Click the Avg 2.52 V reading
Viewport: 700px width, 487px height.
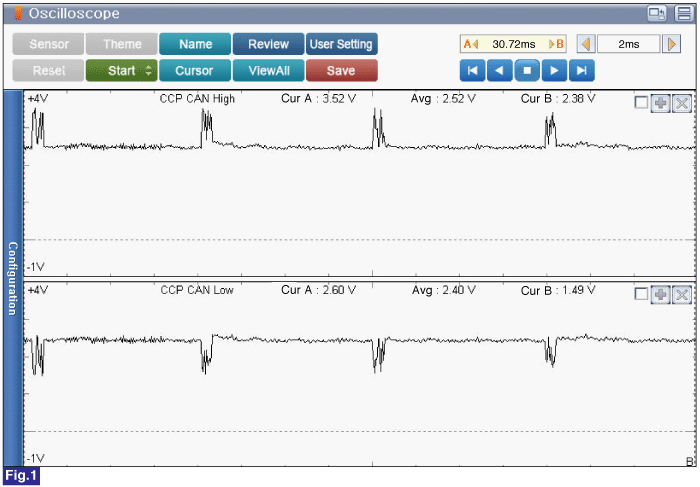coord(443,99)
